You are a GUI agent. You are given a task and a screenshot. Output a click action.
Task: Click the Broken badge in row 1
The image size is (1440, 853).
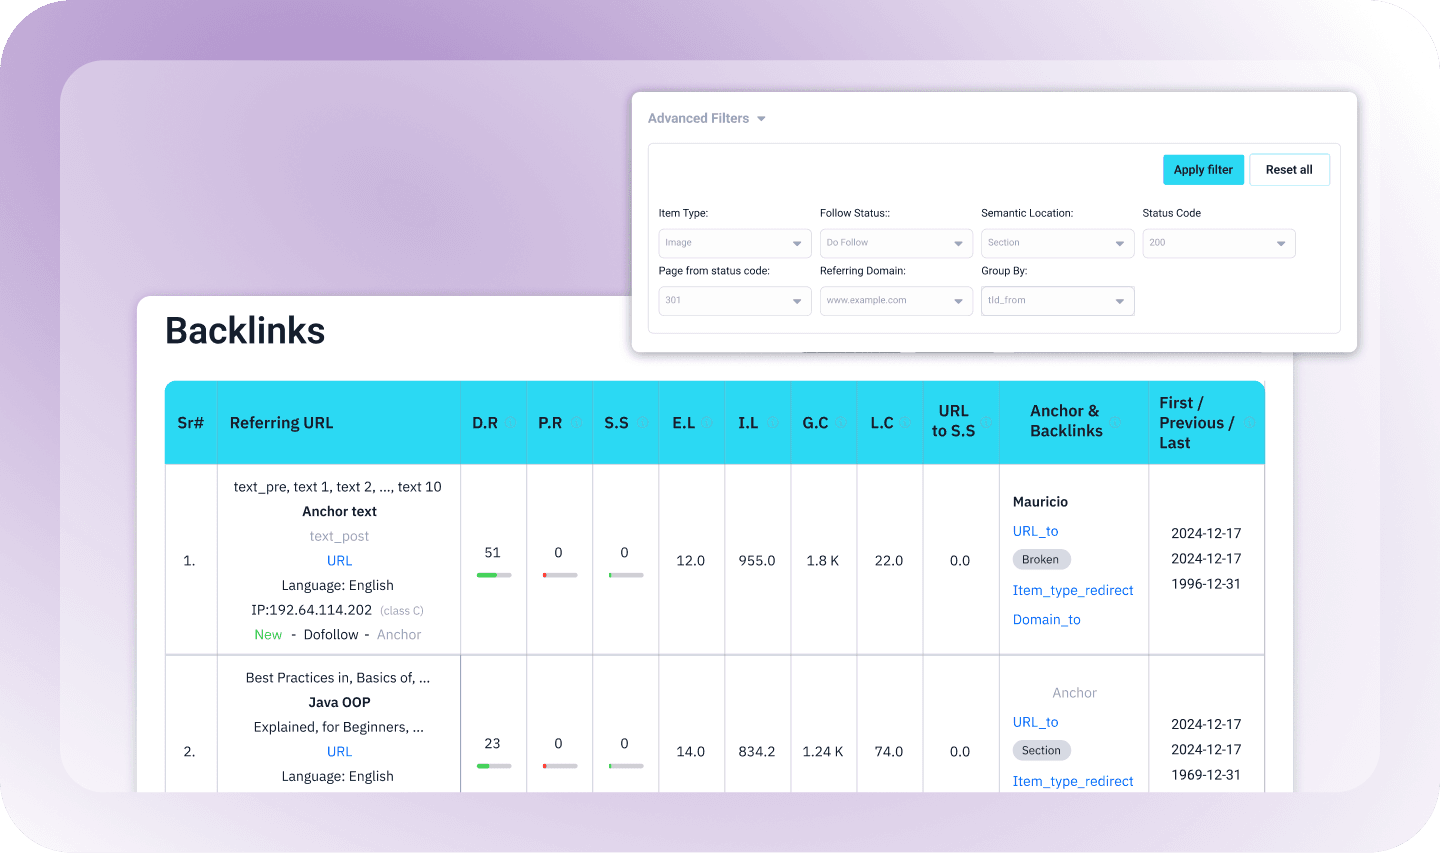1040,560
